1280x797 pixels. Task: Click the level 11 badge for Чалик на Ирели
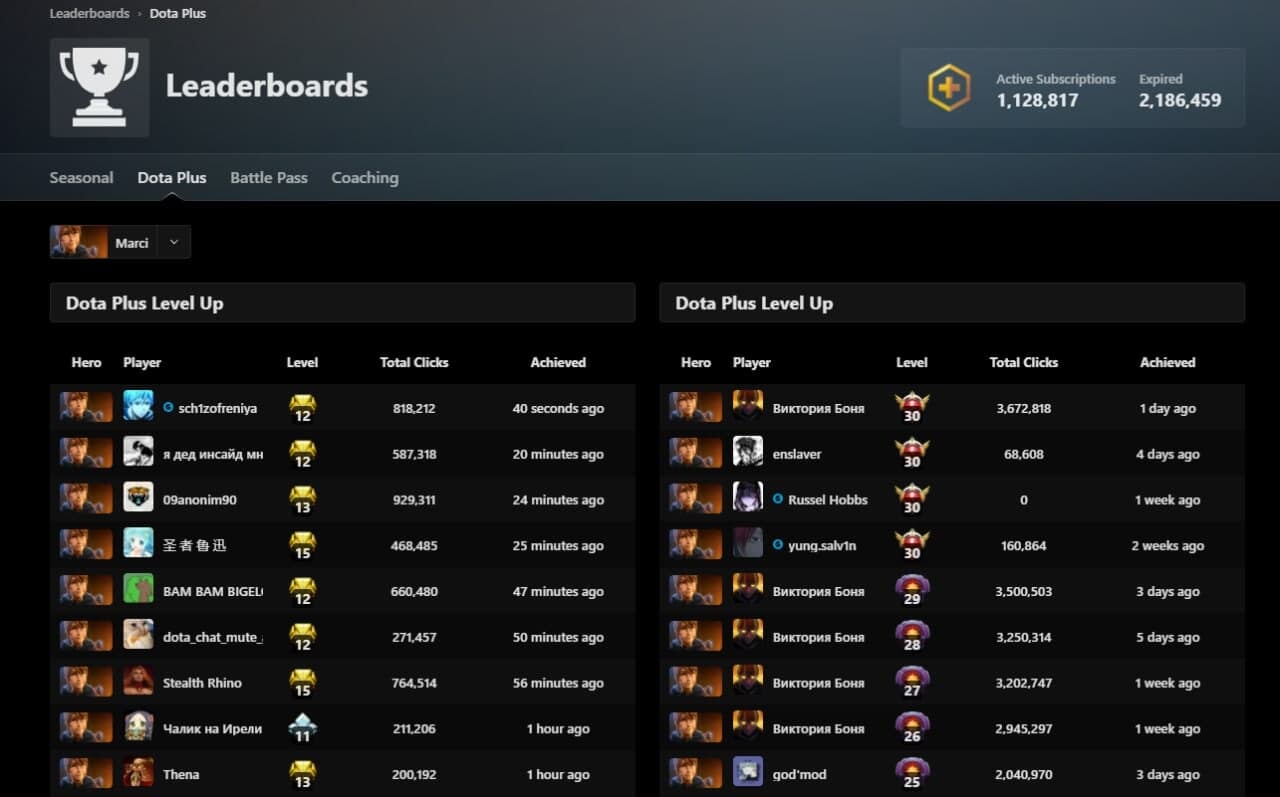coord(302,728)
